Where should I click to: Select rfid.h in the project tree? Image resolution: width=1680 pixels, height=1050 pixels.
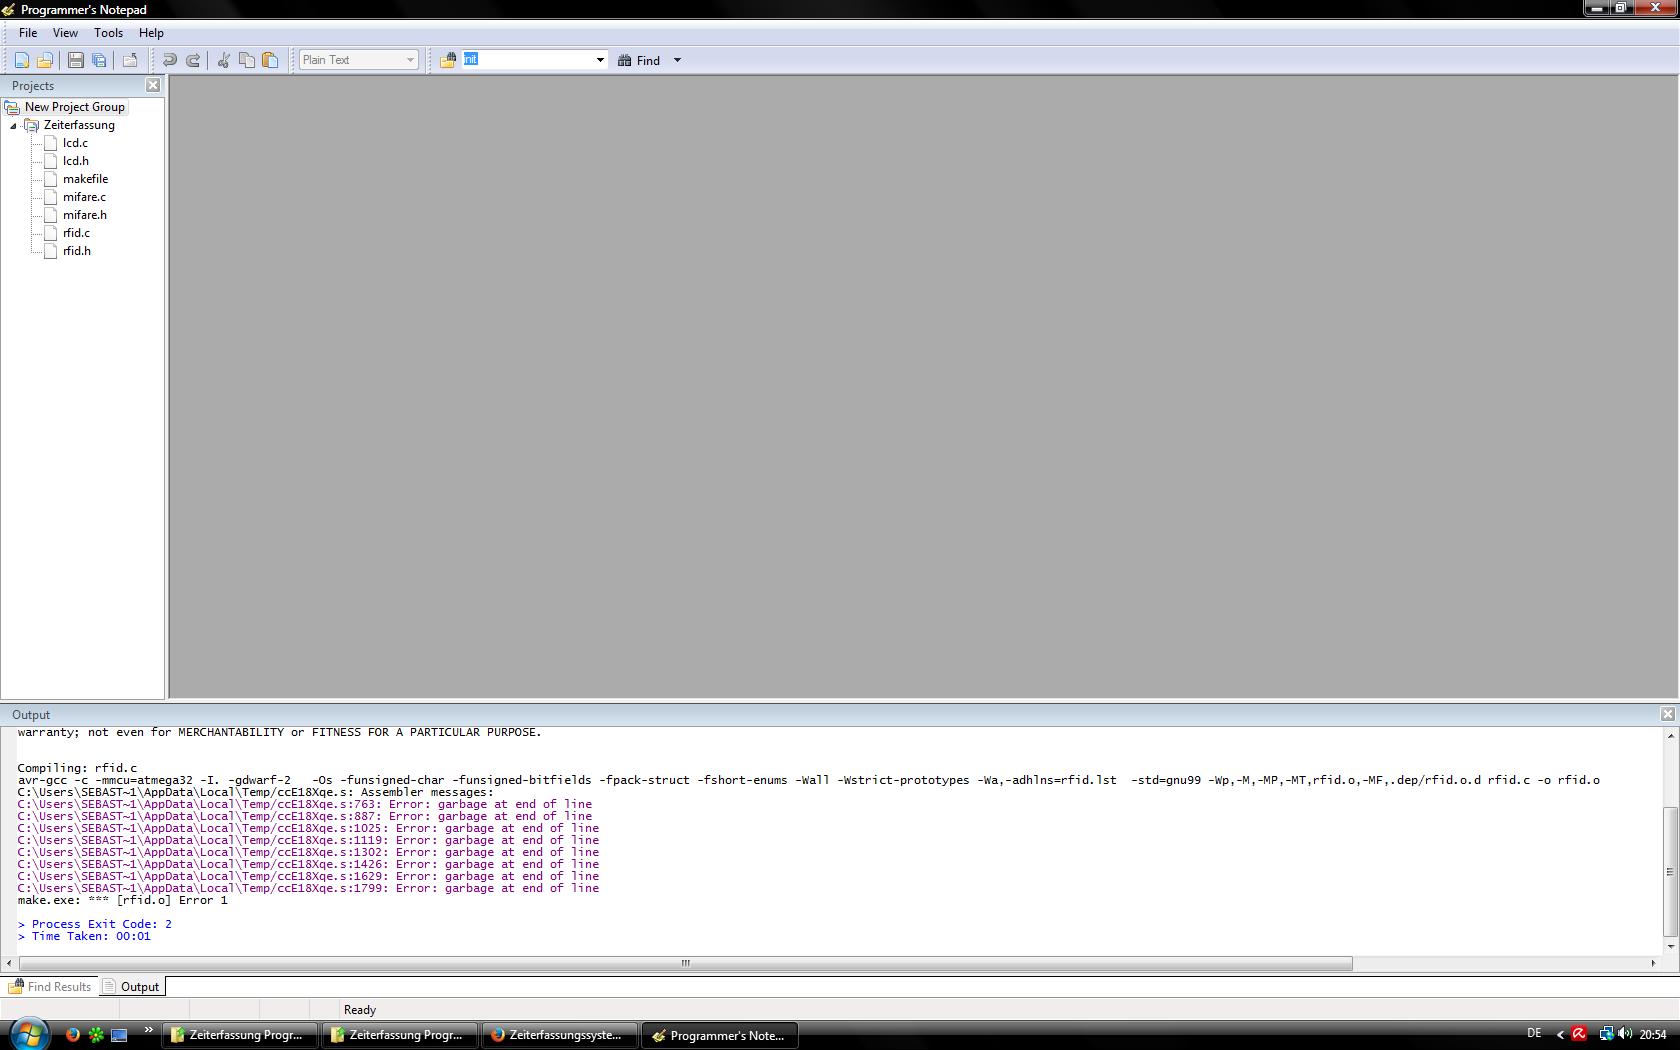[77, 251]
